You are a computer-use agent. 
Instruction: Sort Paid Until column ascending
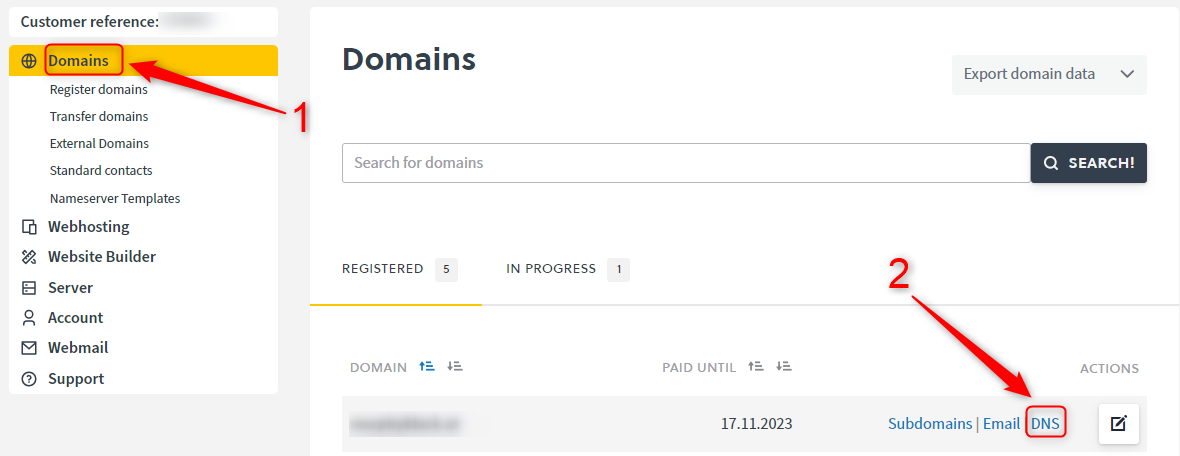[756, 366]
